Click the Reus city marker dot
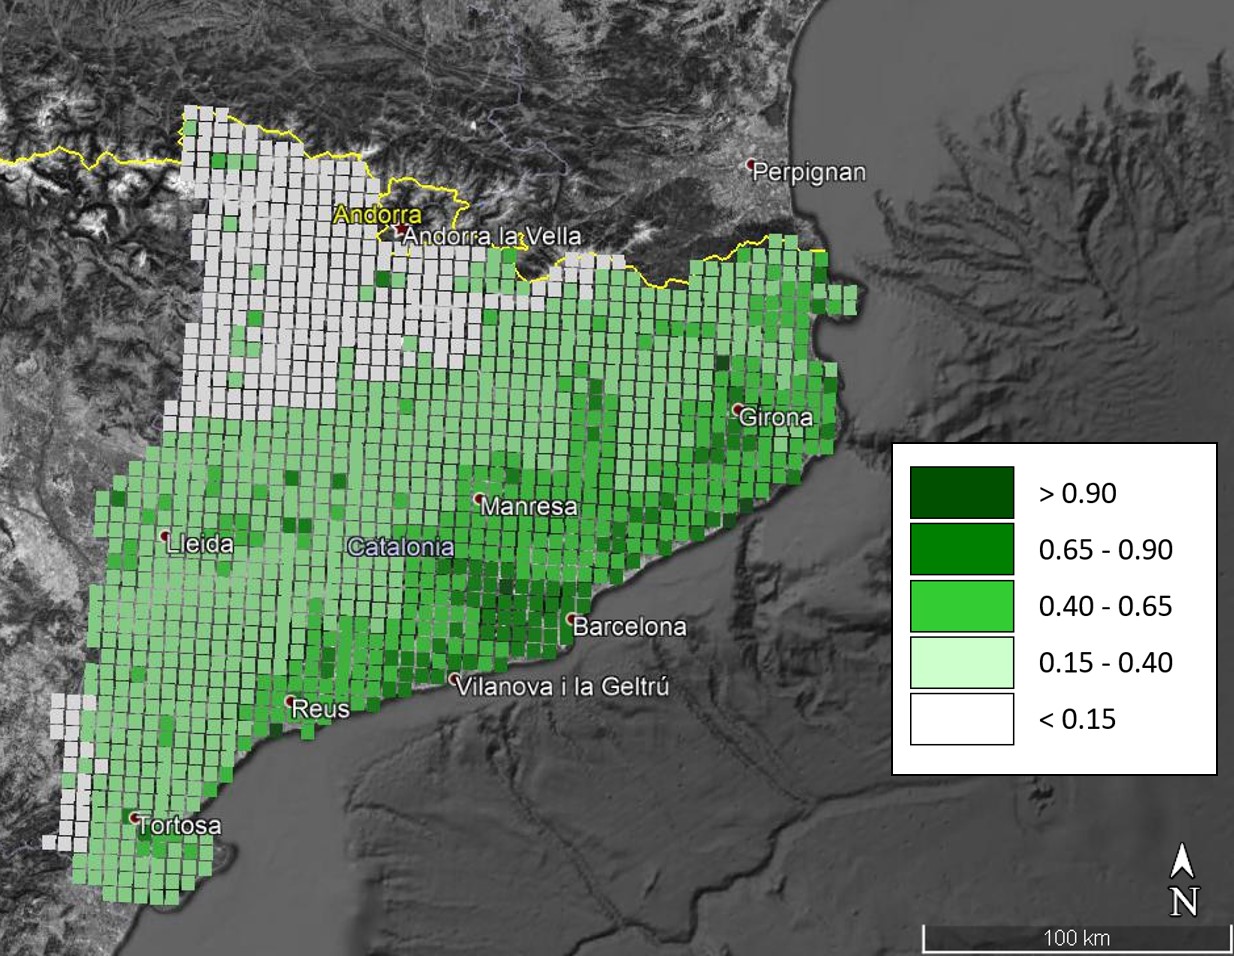The width and height of the screenshot is (1234, 956). [289, 701]
